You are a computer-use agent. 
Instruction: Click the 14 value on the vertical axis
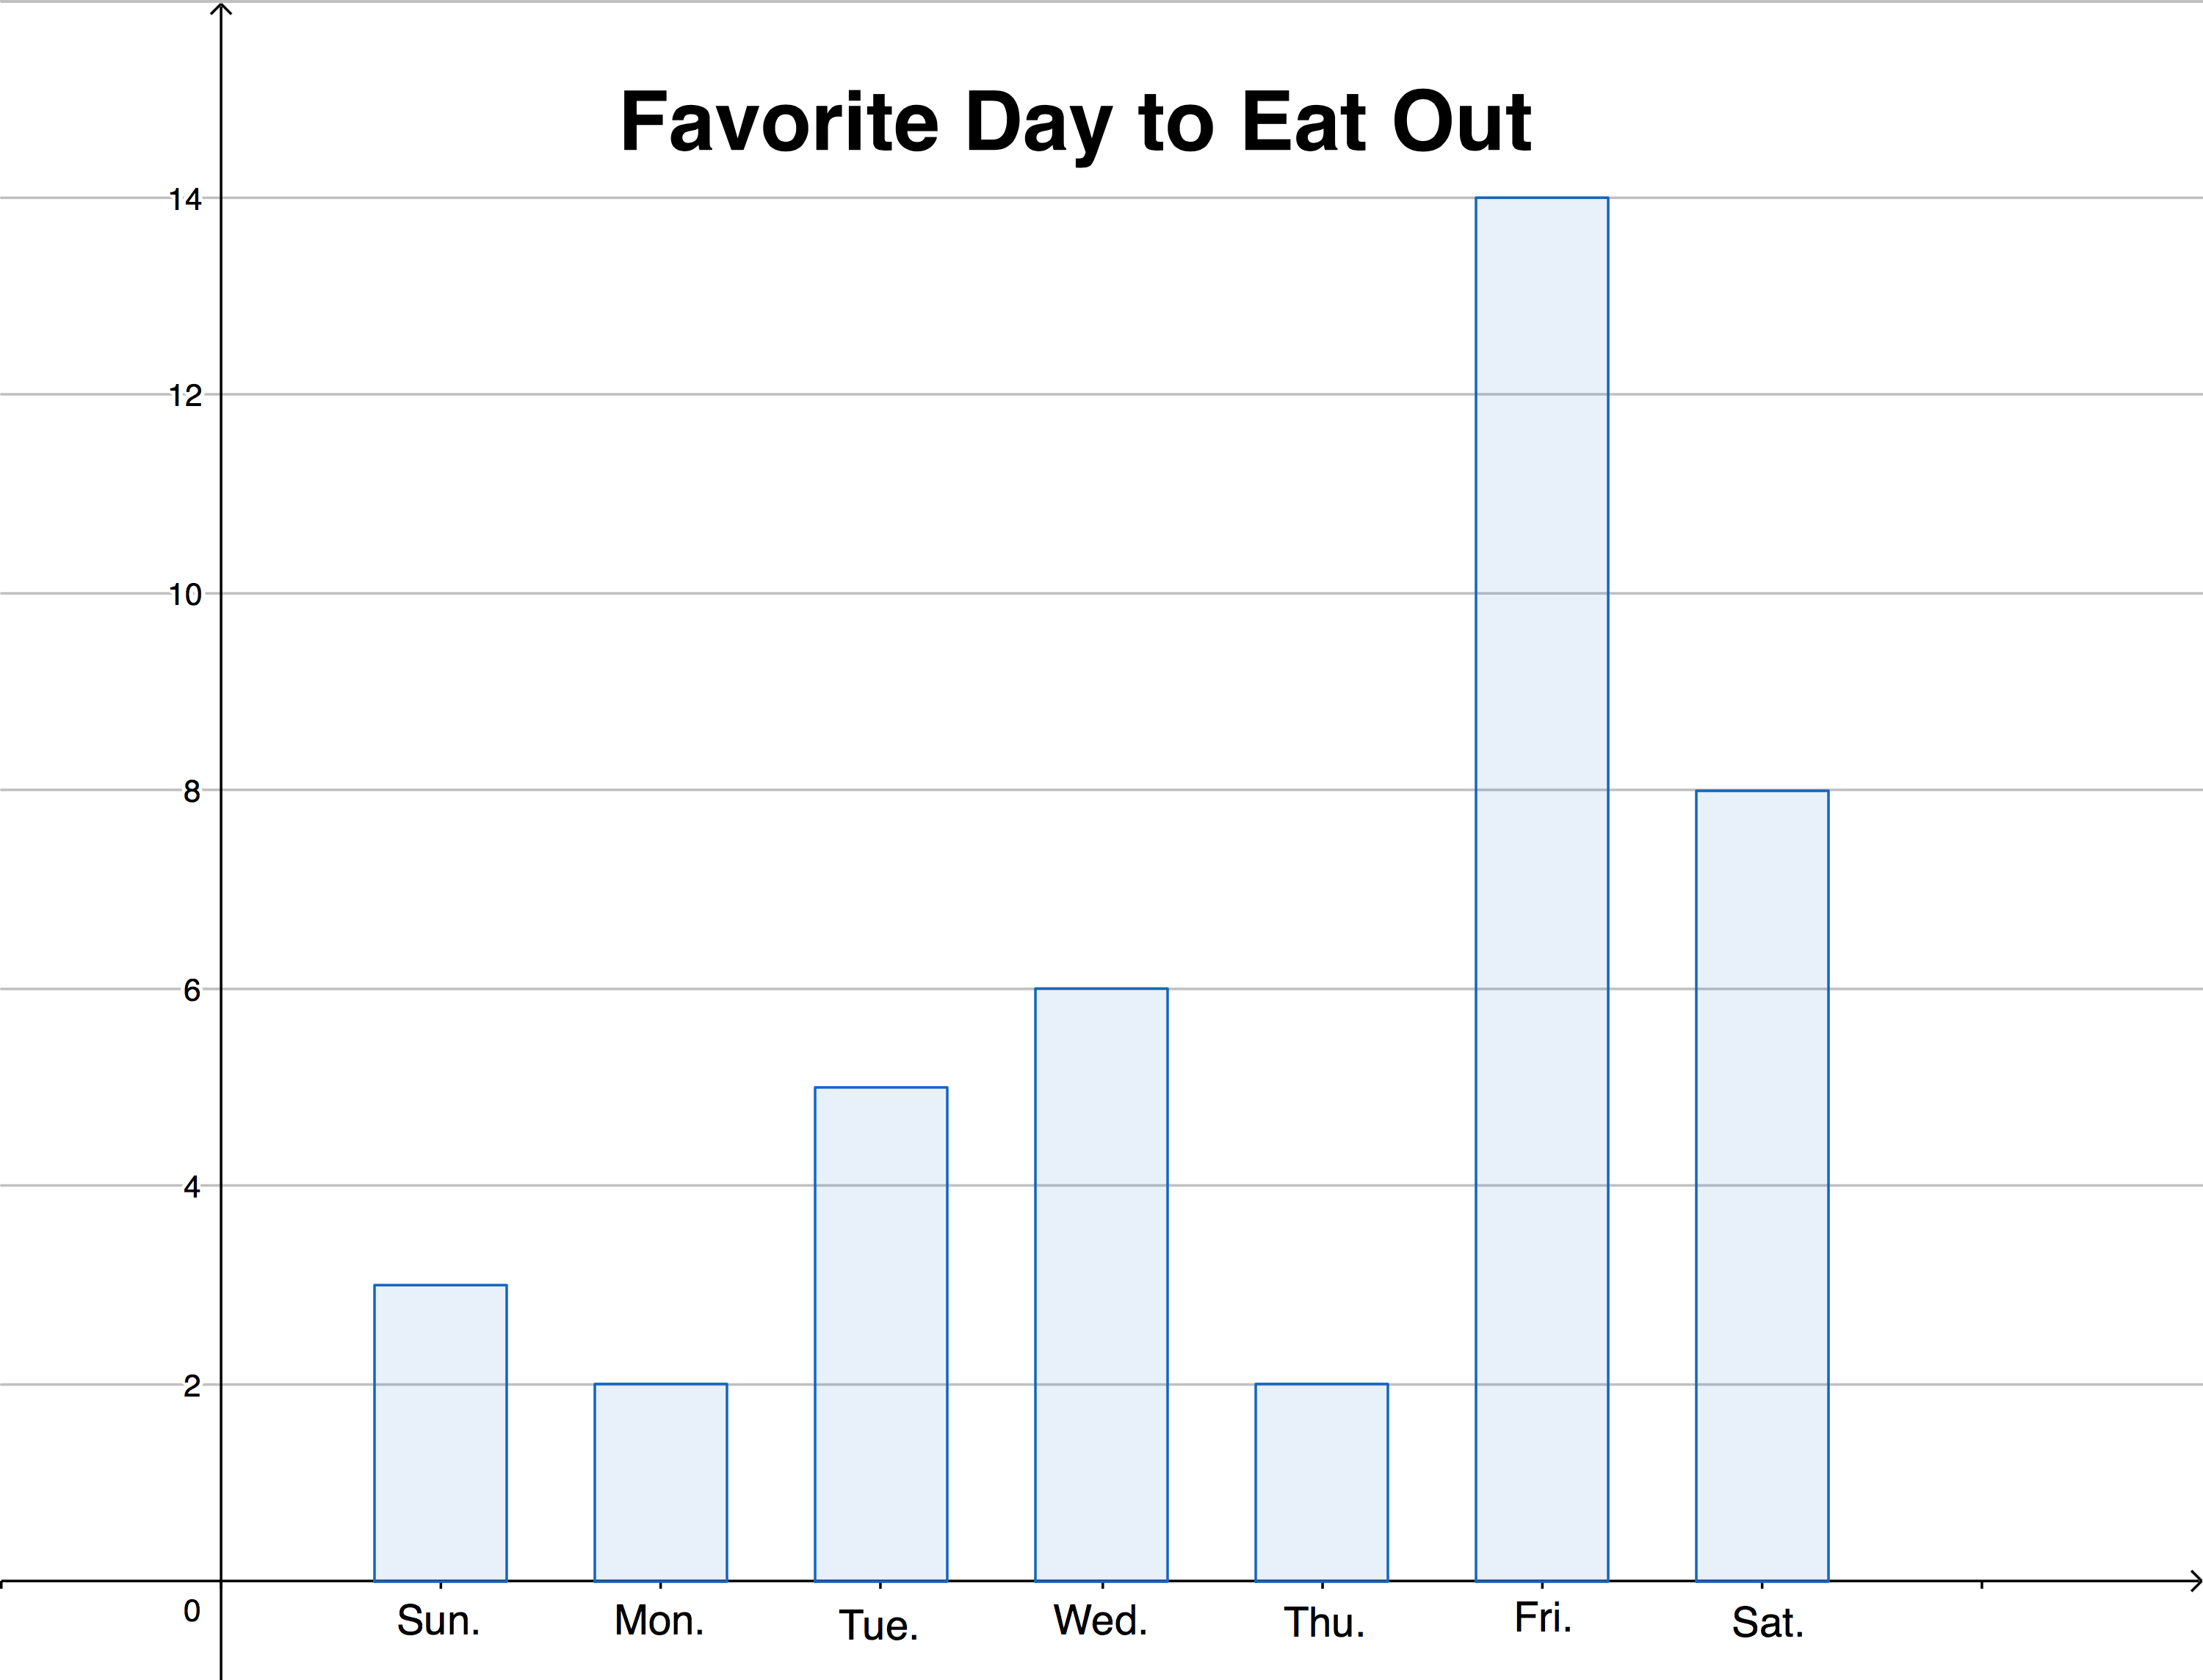point(185,200)
